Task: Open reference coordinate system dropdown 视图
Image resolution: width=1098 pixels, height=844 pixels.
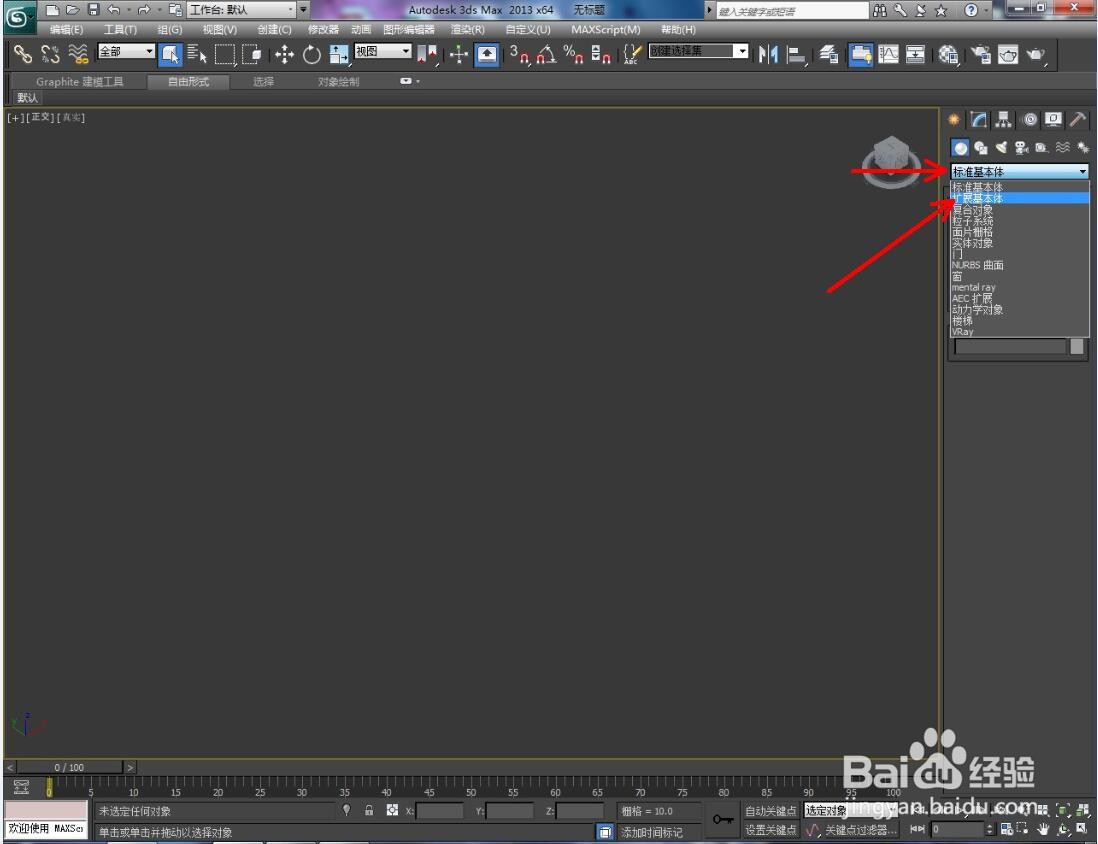Action: coord(382,51)
